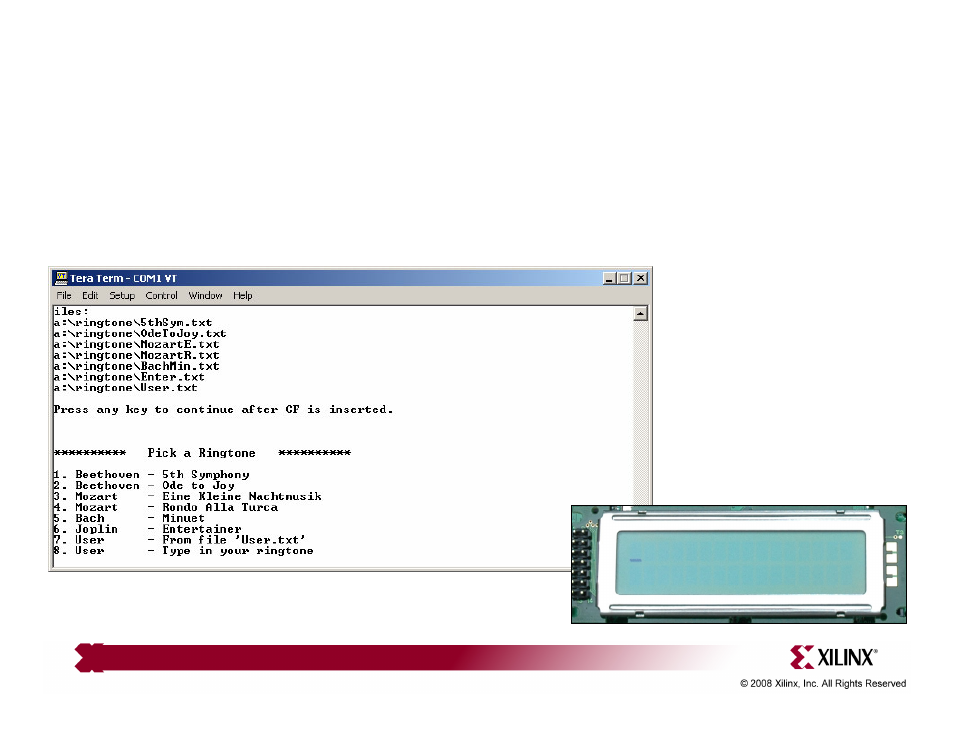Click 'Press any key to continue' line
Viewport: 954px width, 737px height.
pyautogui.click(x=223, y=410)
